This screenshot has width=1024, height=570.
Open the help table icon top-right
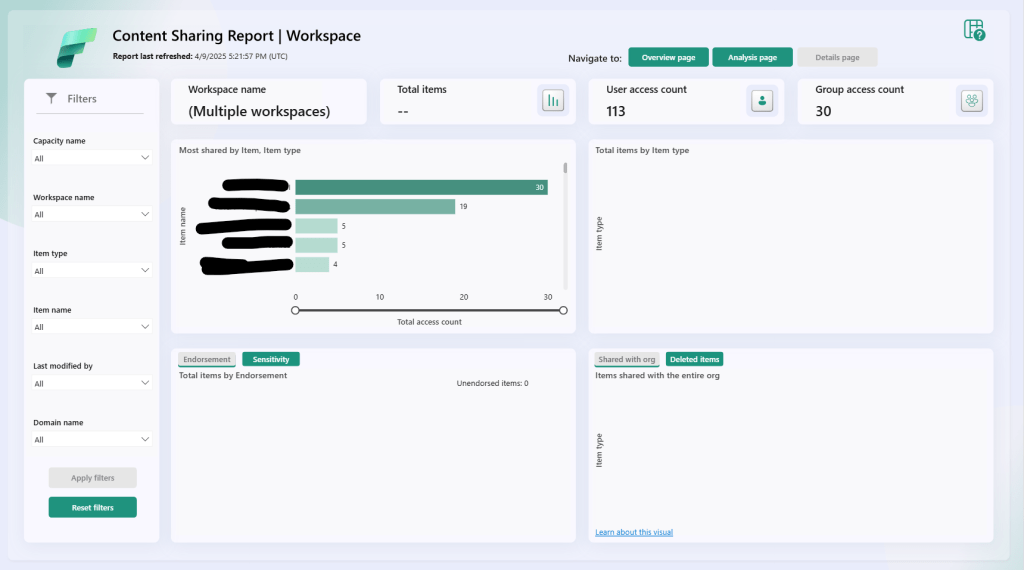point(974,30)
